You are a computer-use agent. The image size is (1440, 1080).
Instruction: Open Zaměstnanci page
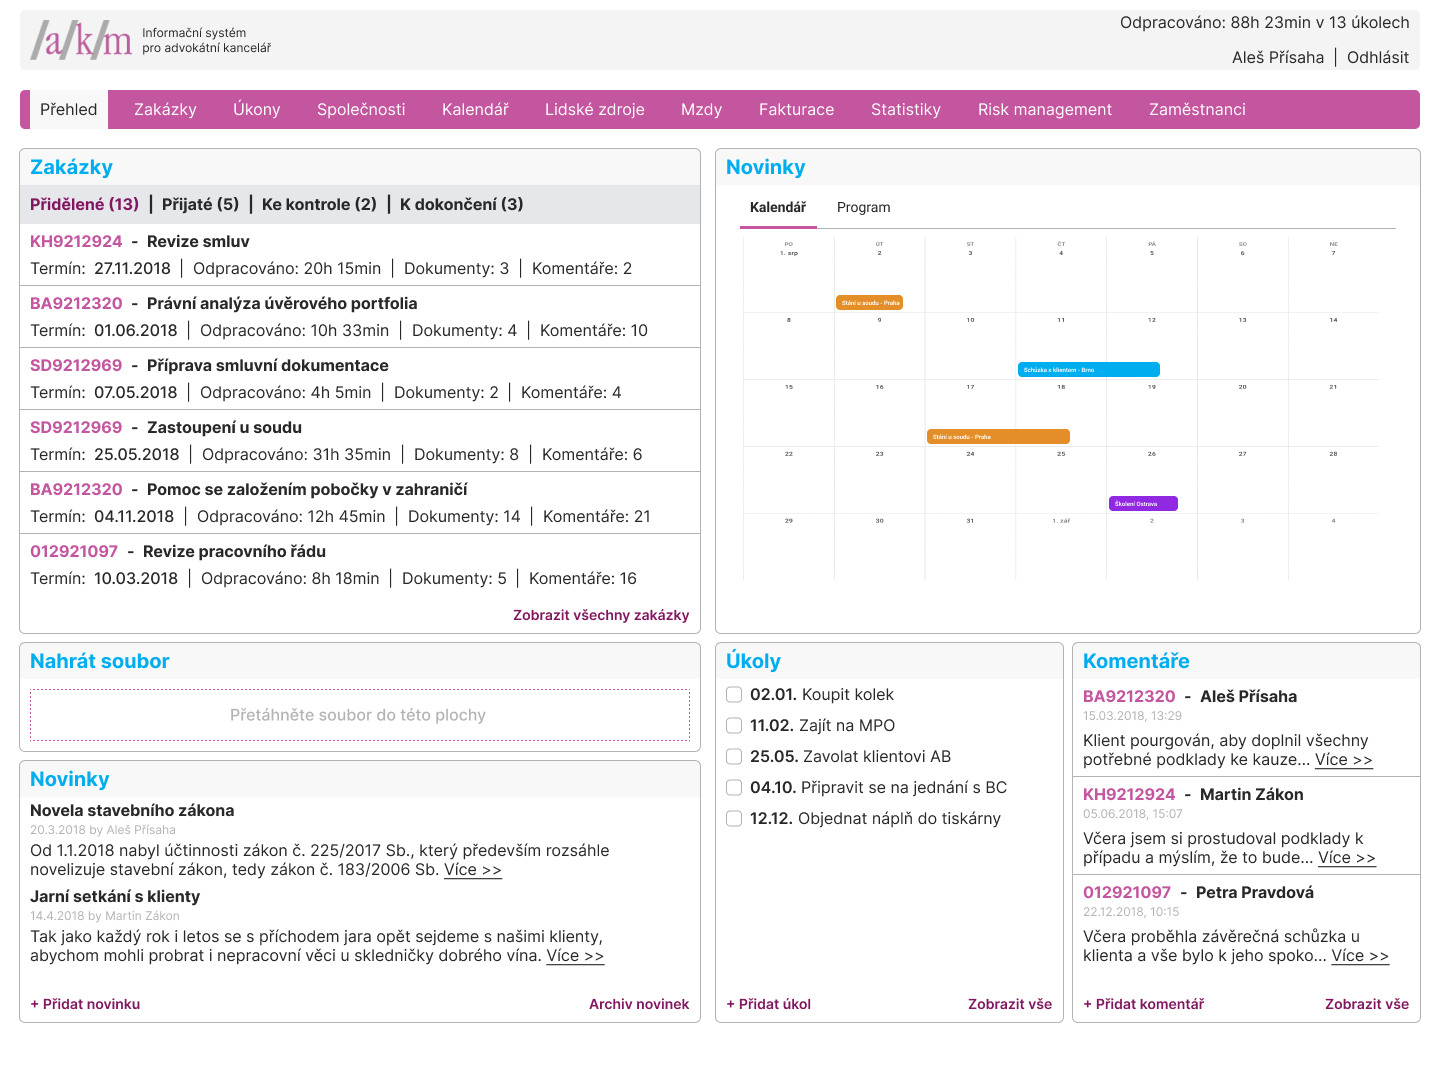pyautogui.click(x=1197, y=110)
